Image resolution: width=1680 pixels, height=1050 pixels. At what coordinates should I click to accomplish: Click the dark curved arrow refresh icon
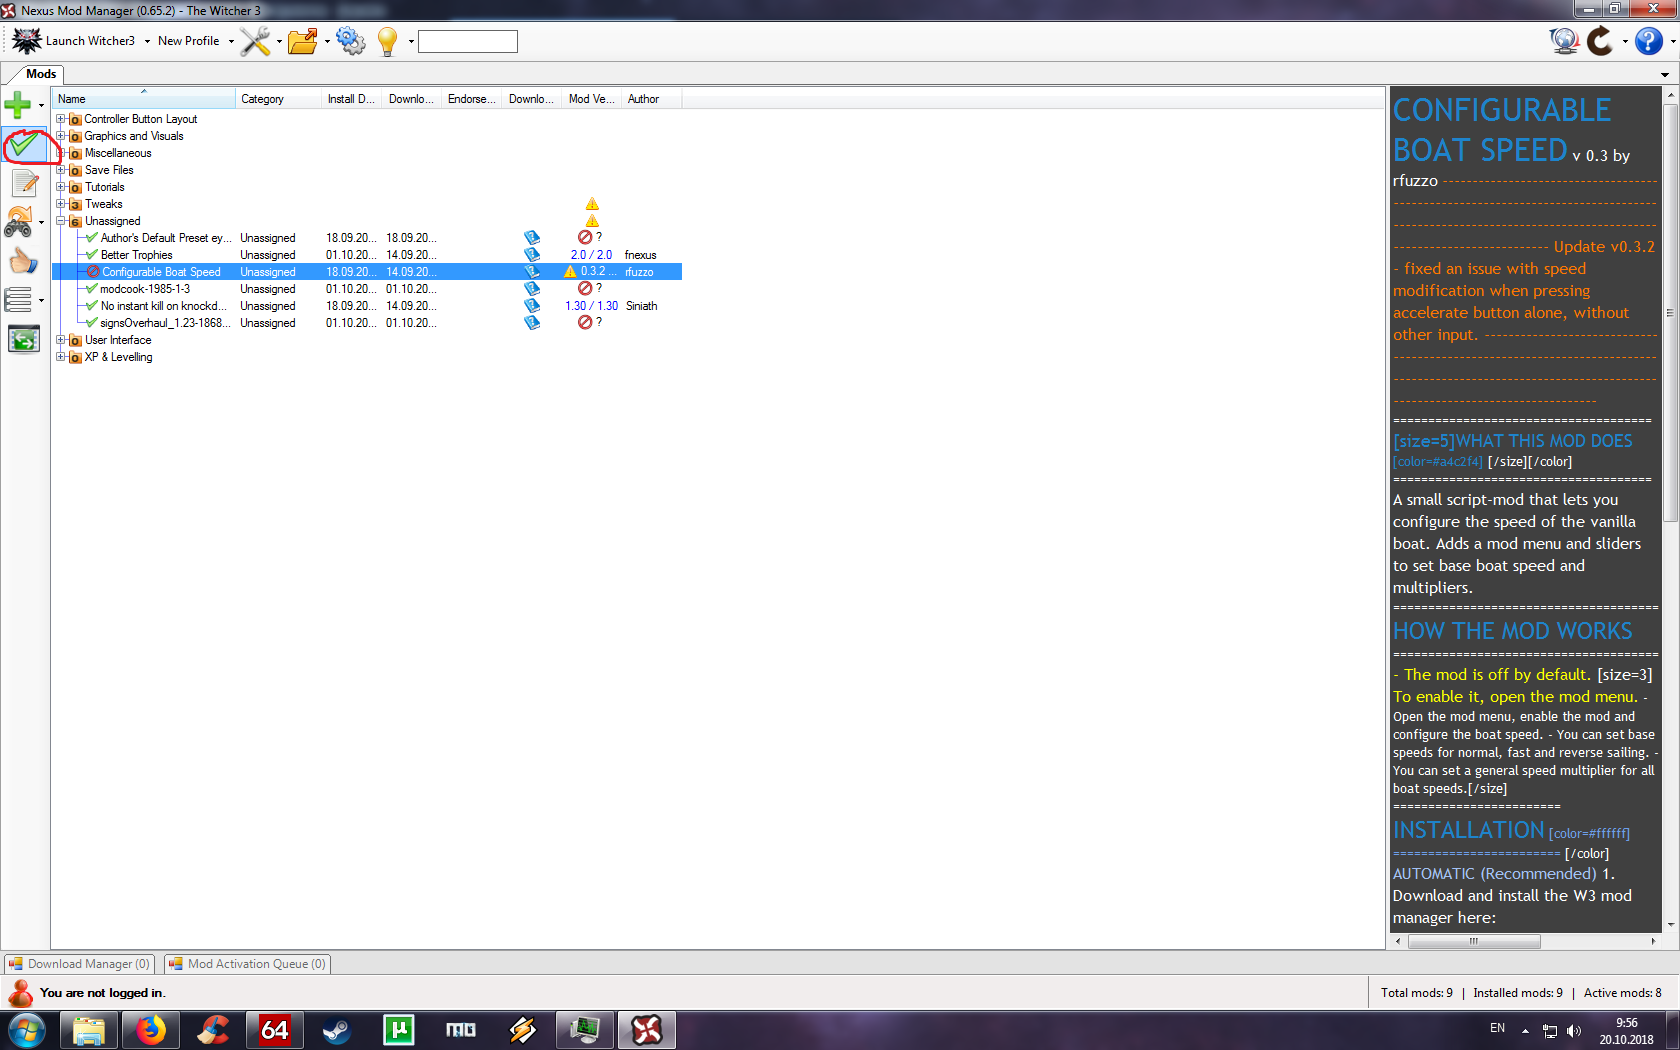1600,41
